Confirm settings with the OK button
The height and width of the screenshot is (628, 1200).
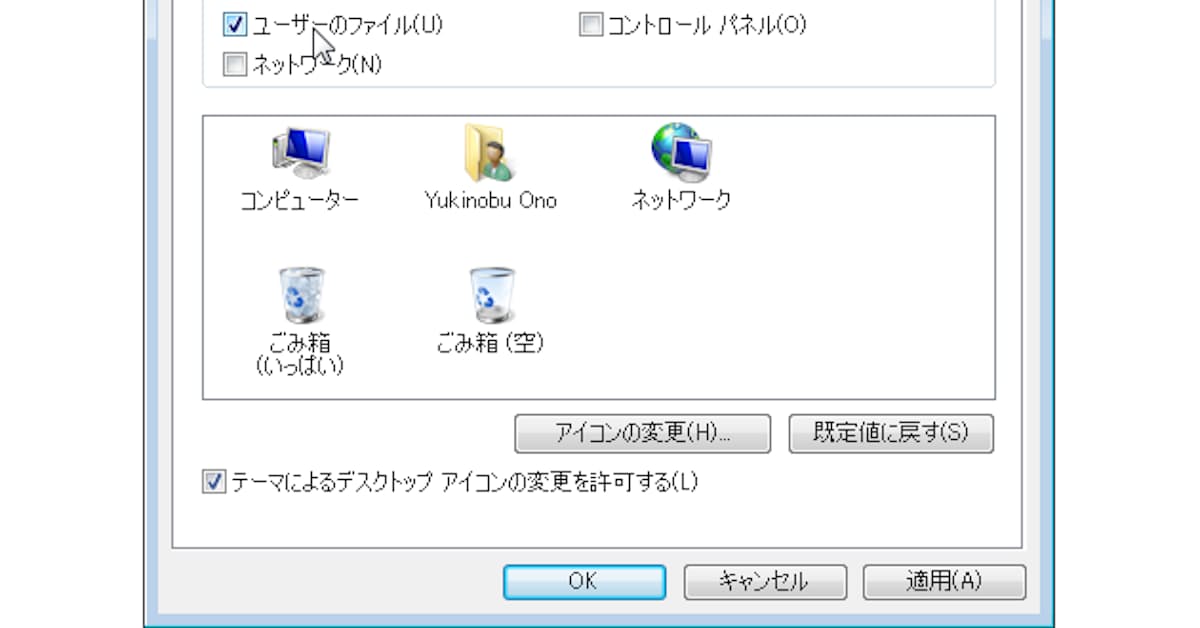pos(584,581)
